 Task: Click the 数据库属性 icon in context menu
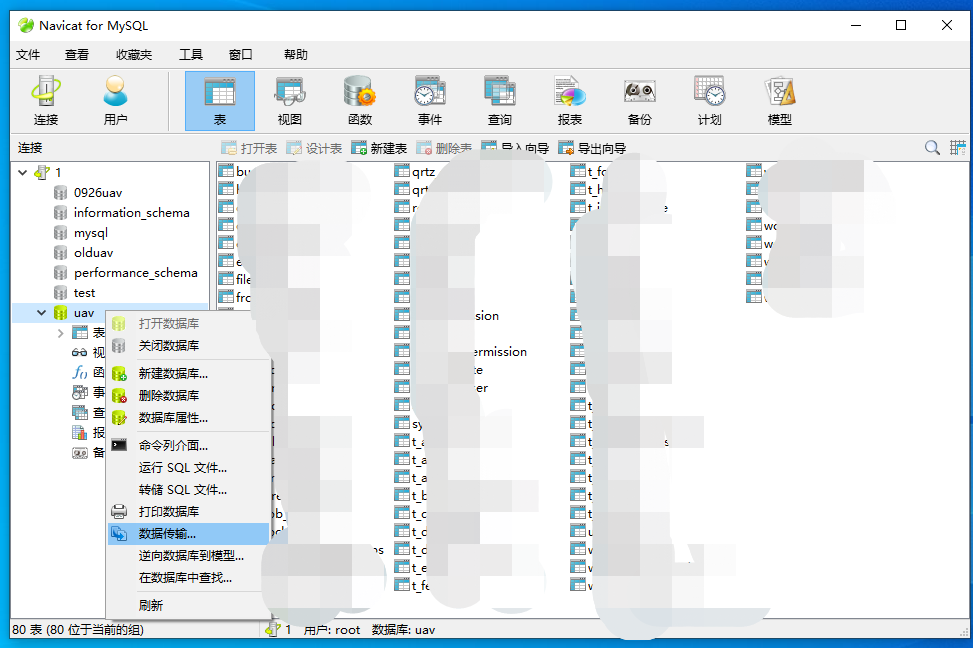pyautogui.click(x=119, y=418)
